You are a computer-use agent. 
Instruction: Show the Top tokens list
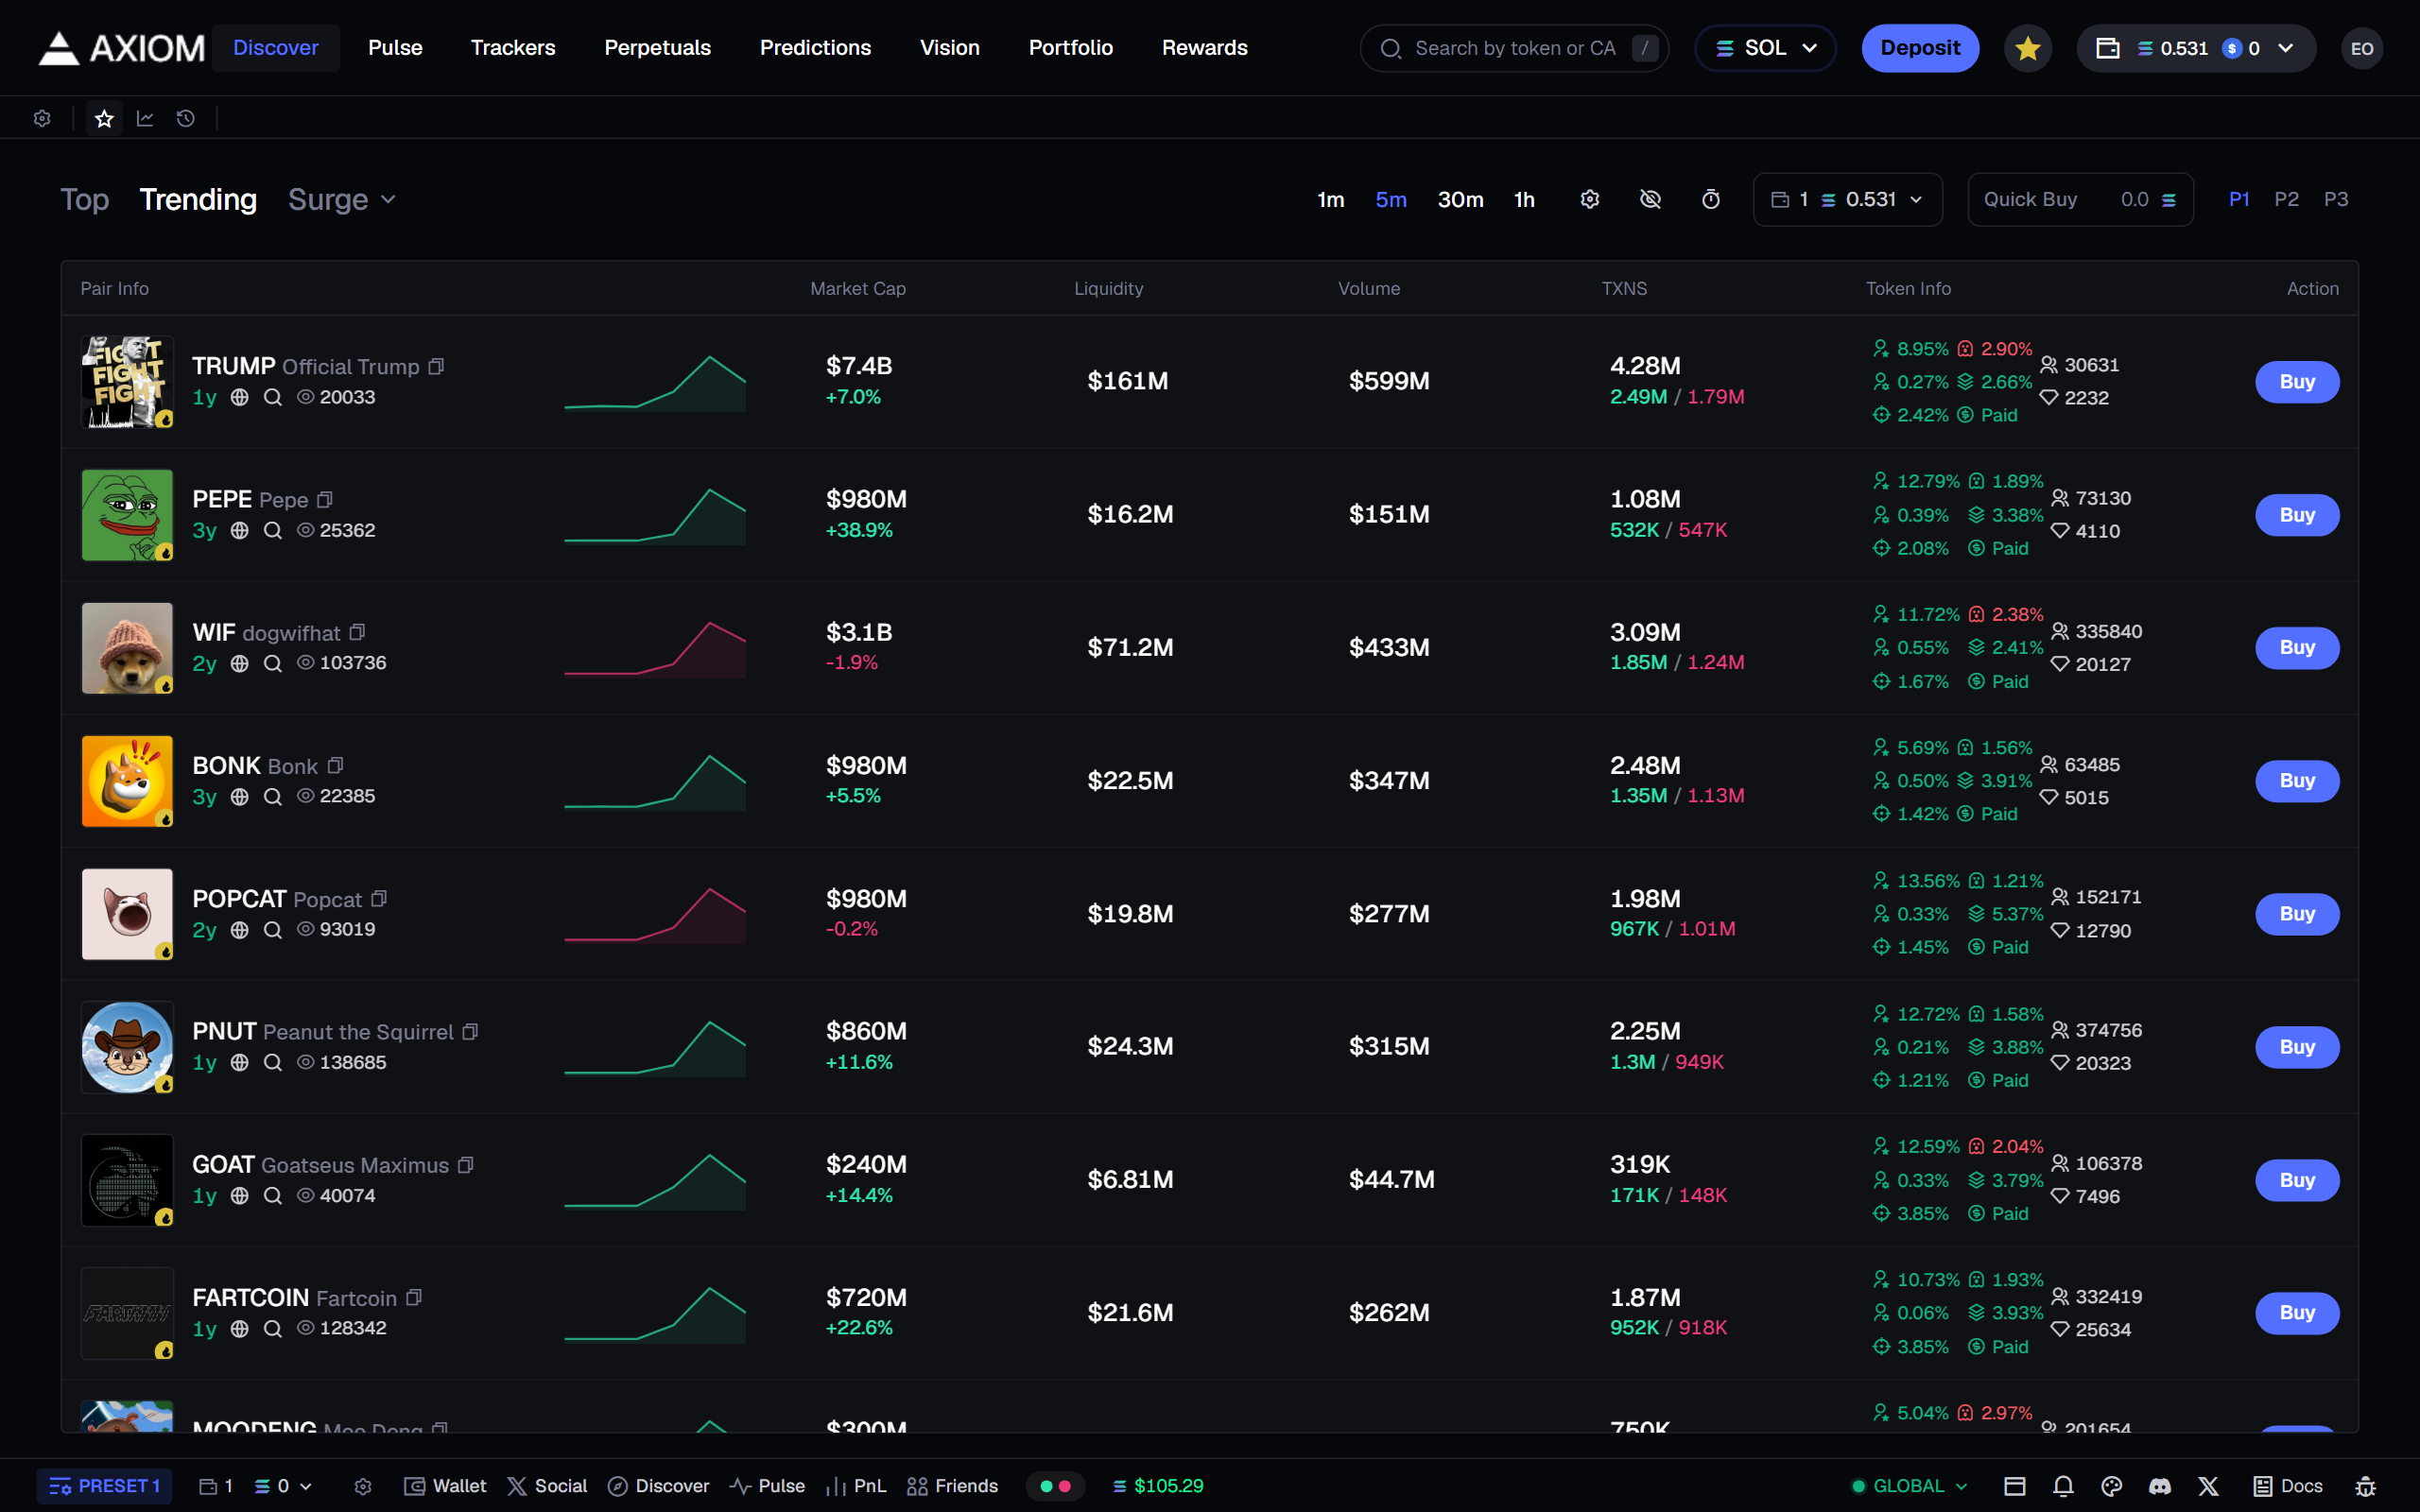click(x=85, y=200)
